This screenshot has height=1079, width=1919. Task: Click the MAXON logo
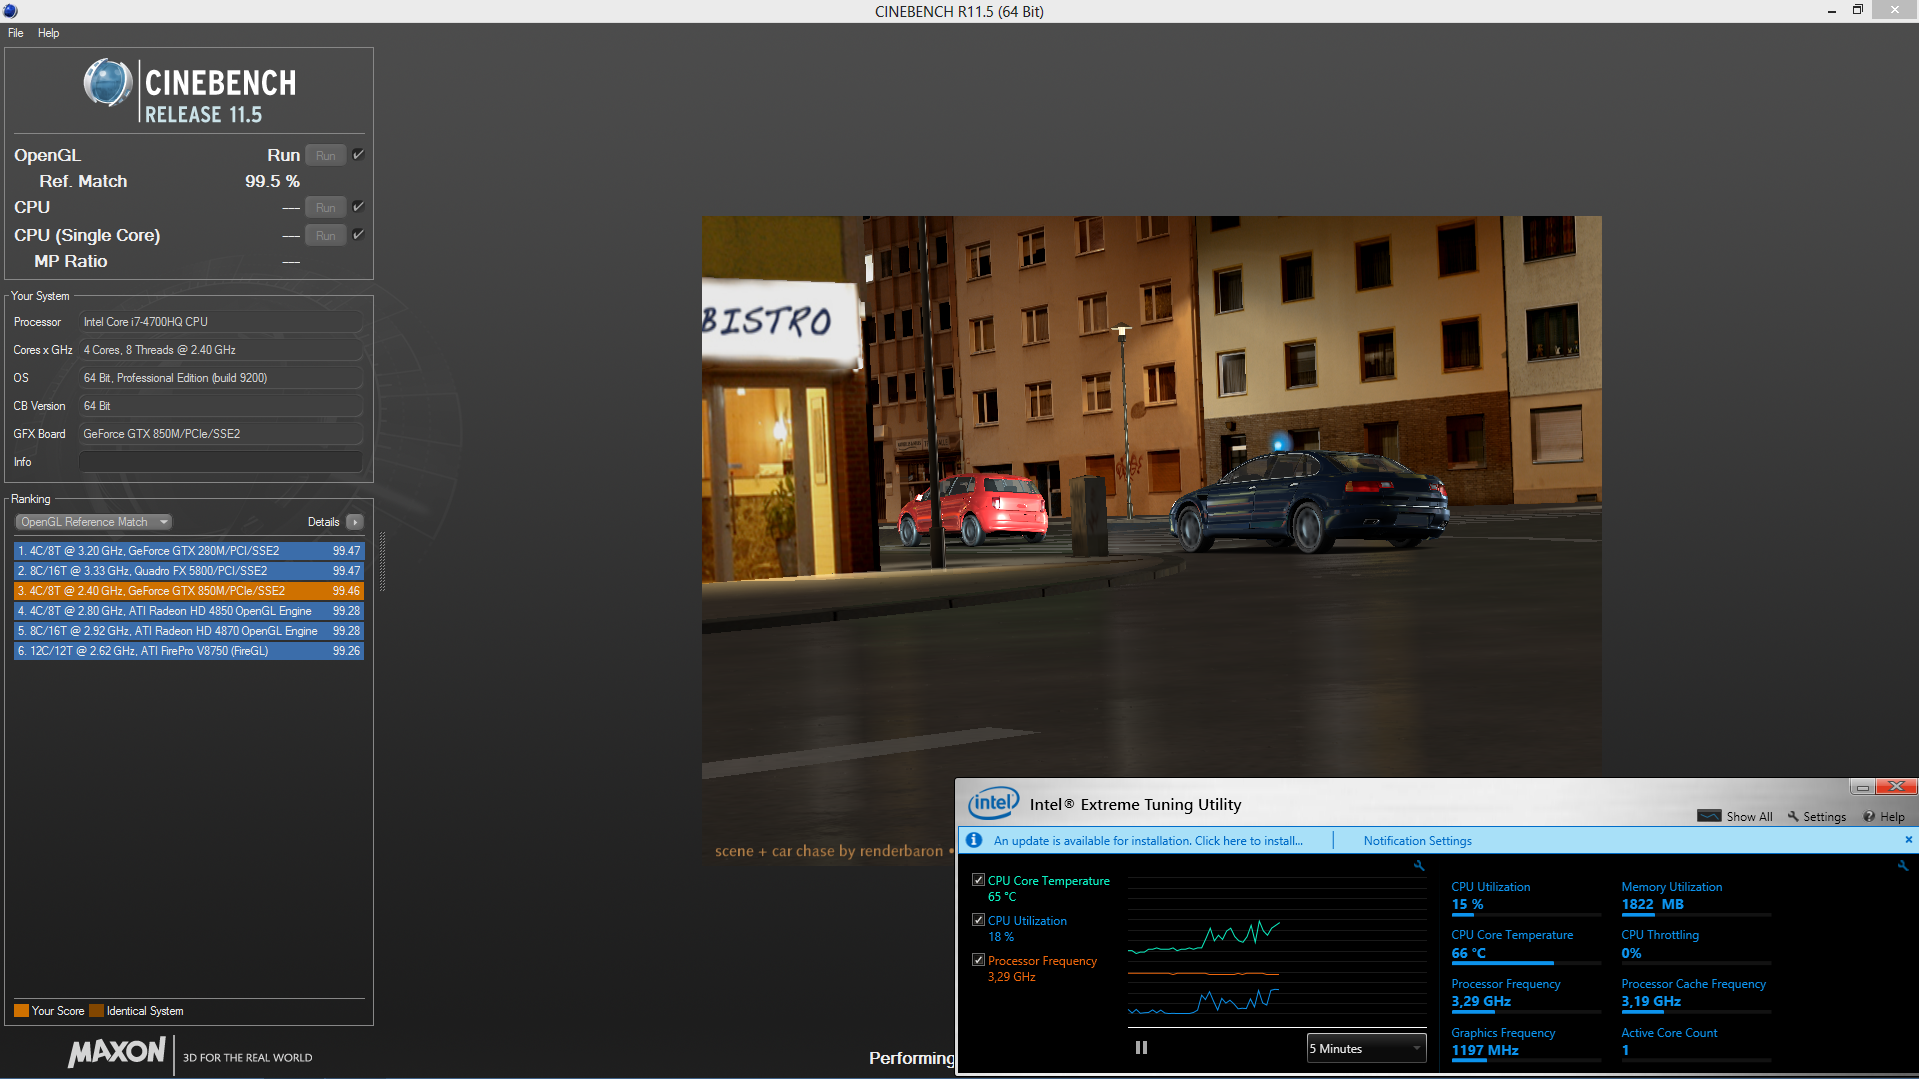click(117, 1052)
